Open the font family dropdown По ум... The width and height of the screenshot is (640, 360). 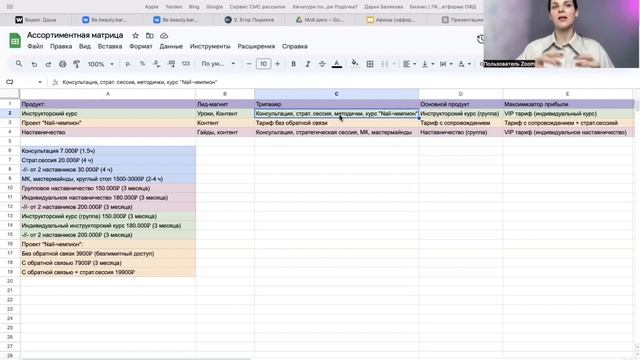pos(218,64)
